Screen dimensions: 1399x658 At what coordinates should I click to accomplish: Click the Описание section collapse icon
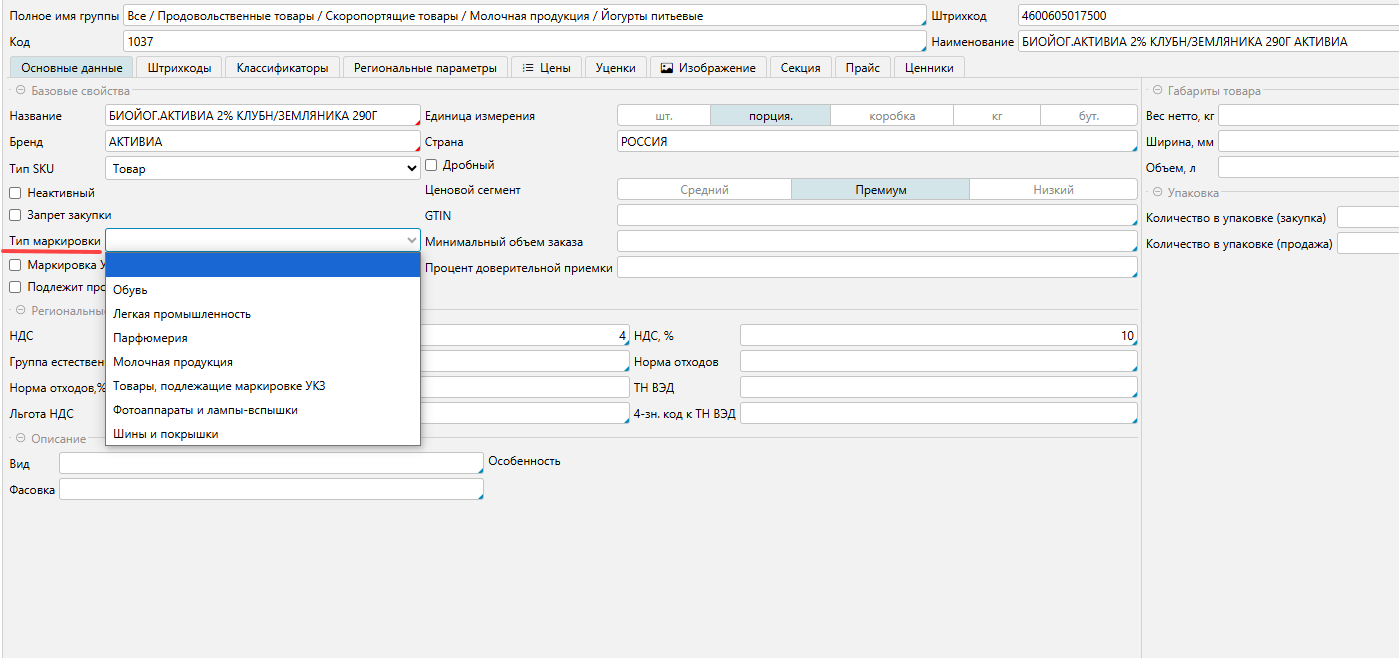pos(20,439)
